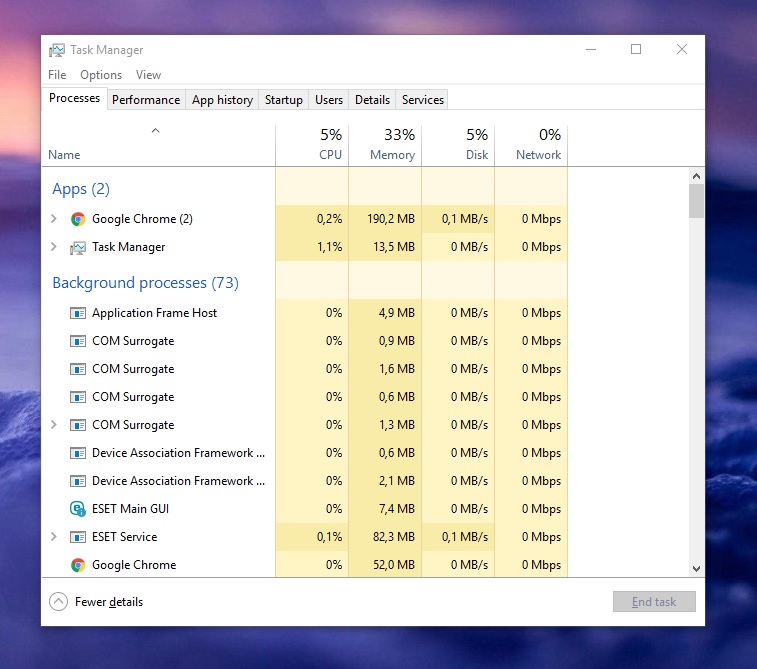The height and width of the screenshot is (669, 757).
Task: Select the Processes tab
Action: tap(74, 98)
